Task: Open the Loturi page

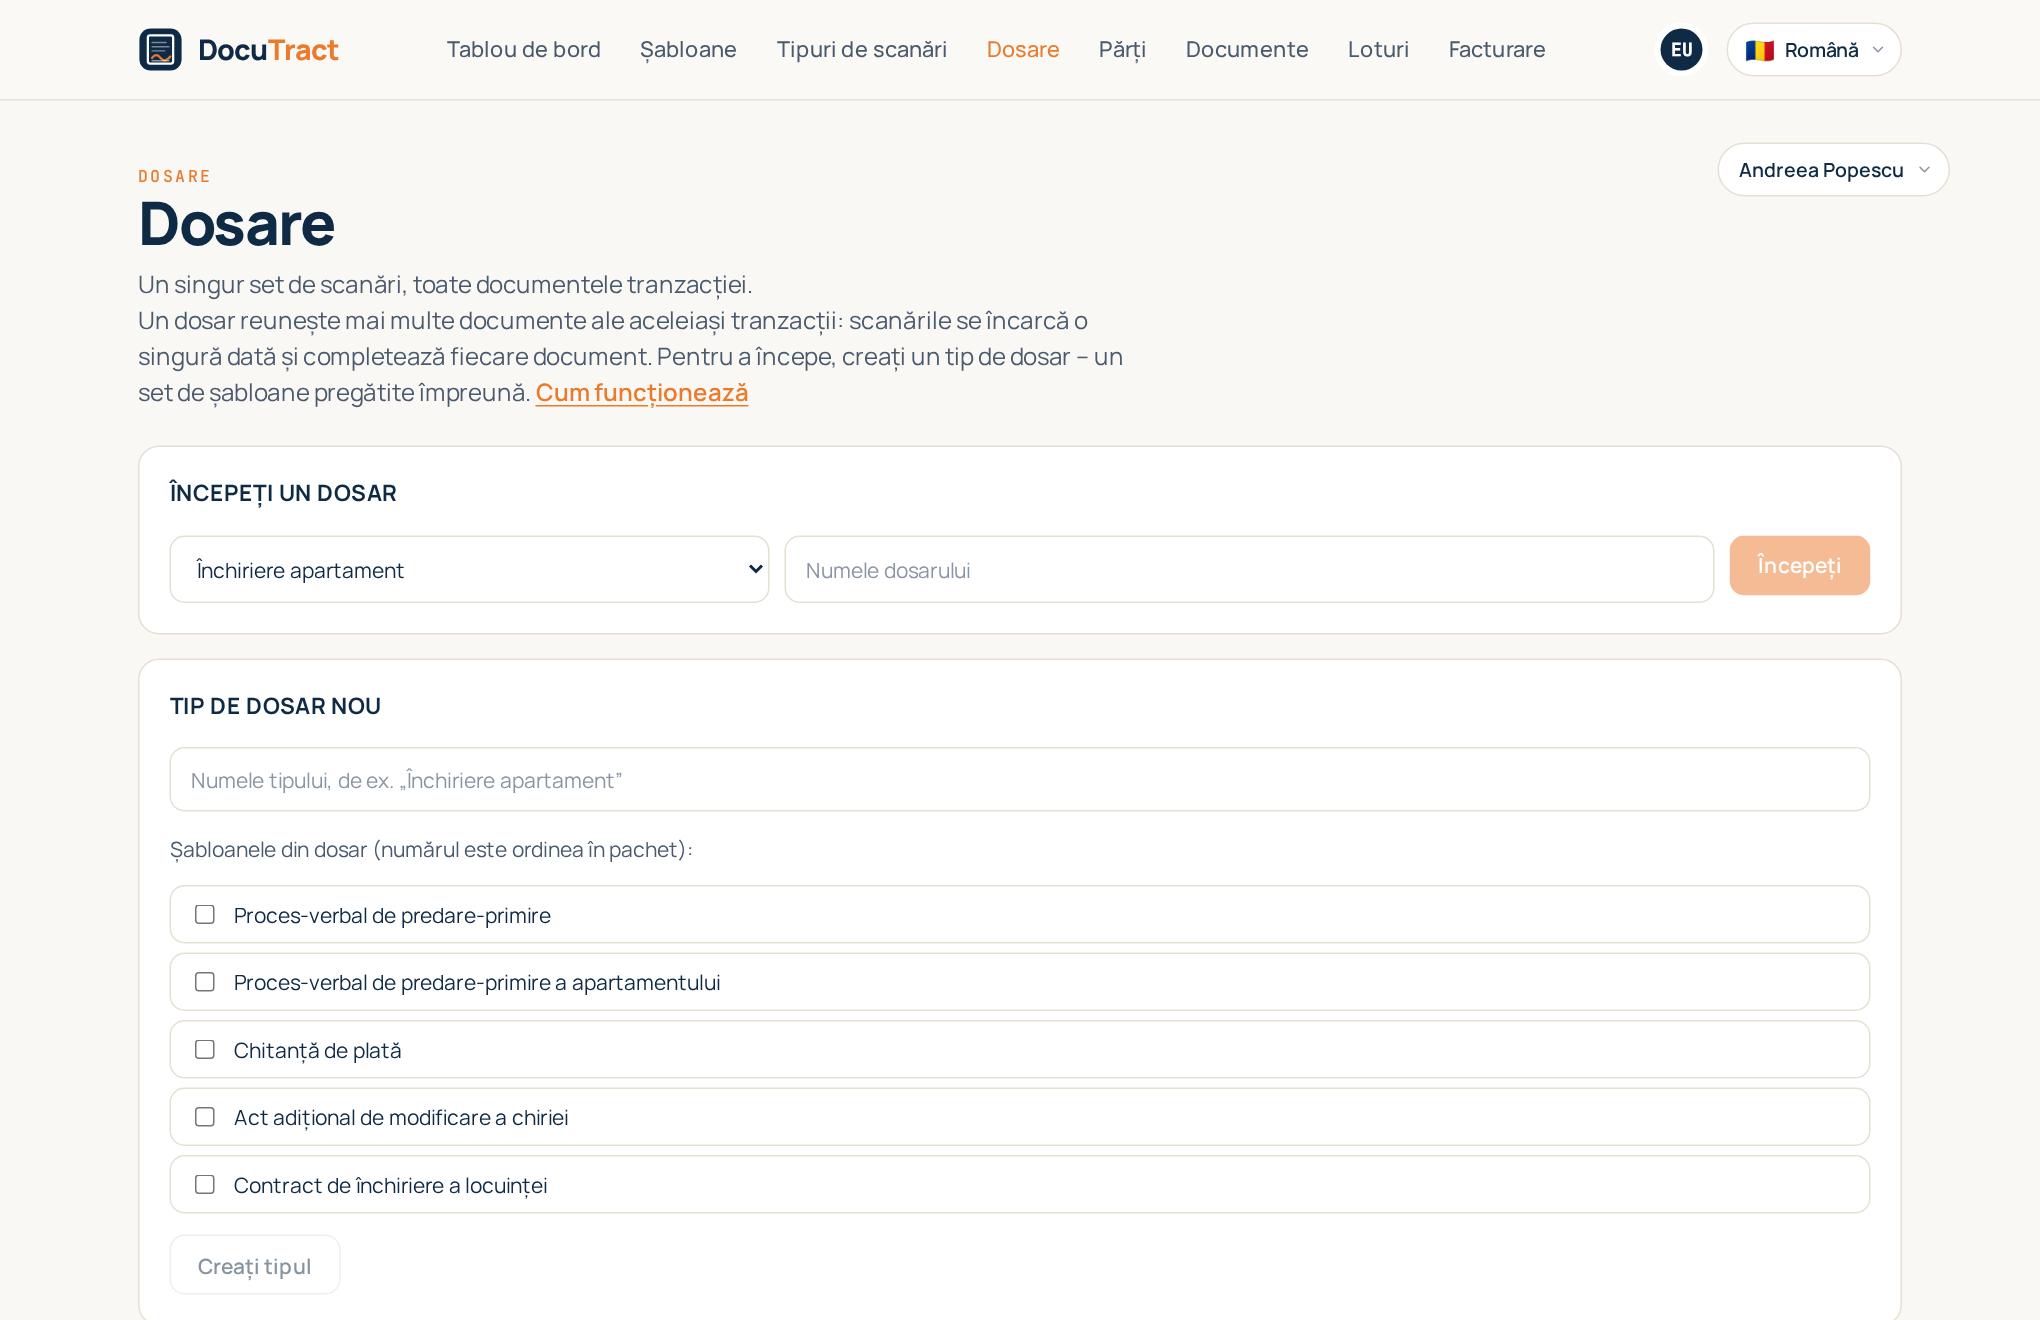Action: (x=1378, y=49)
